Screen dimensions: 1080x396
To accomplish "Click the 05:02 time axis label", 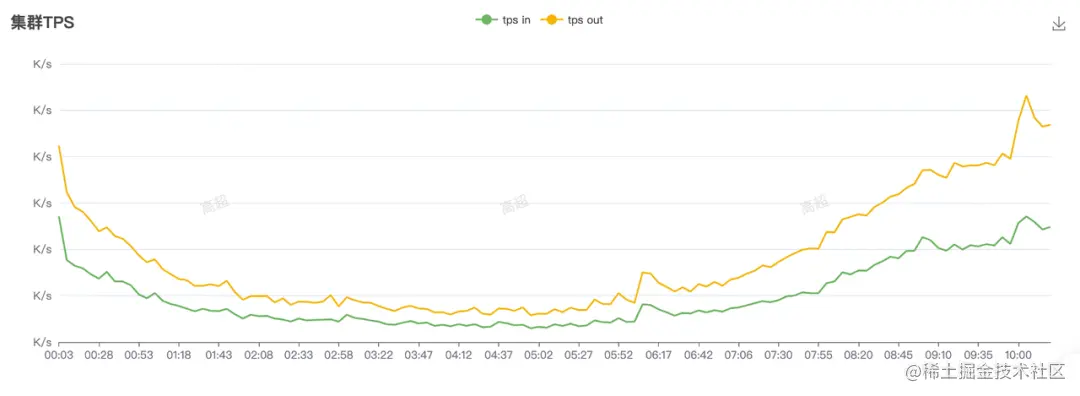I will [539, 355].
